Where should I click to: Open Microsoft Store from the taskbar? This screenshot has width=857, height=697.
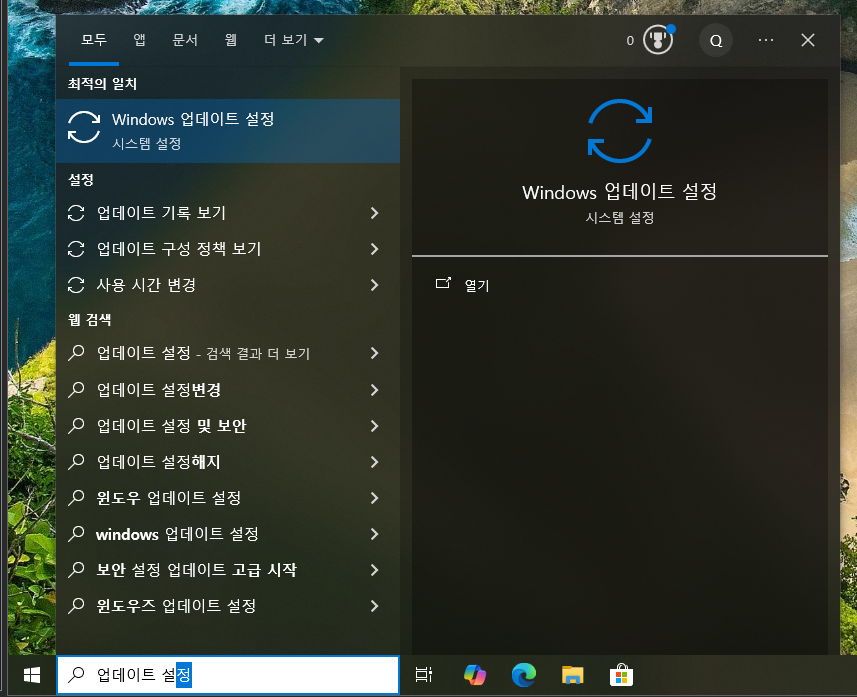[x=622, y=675]
